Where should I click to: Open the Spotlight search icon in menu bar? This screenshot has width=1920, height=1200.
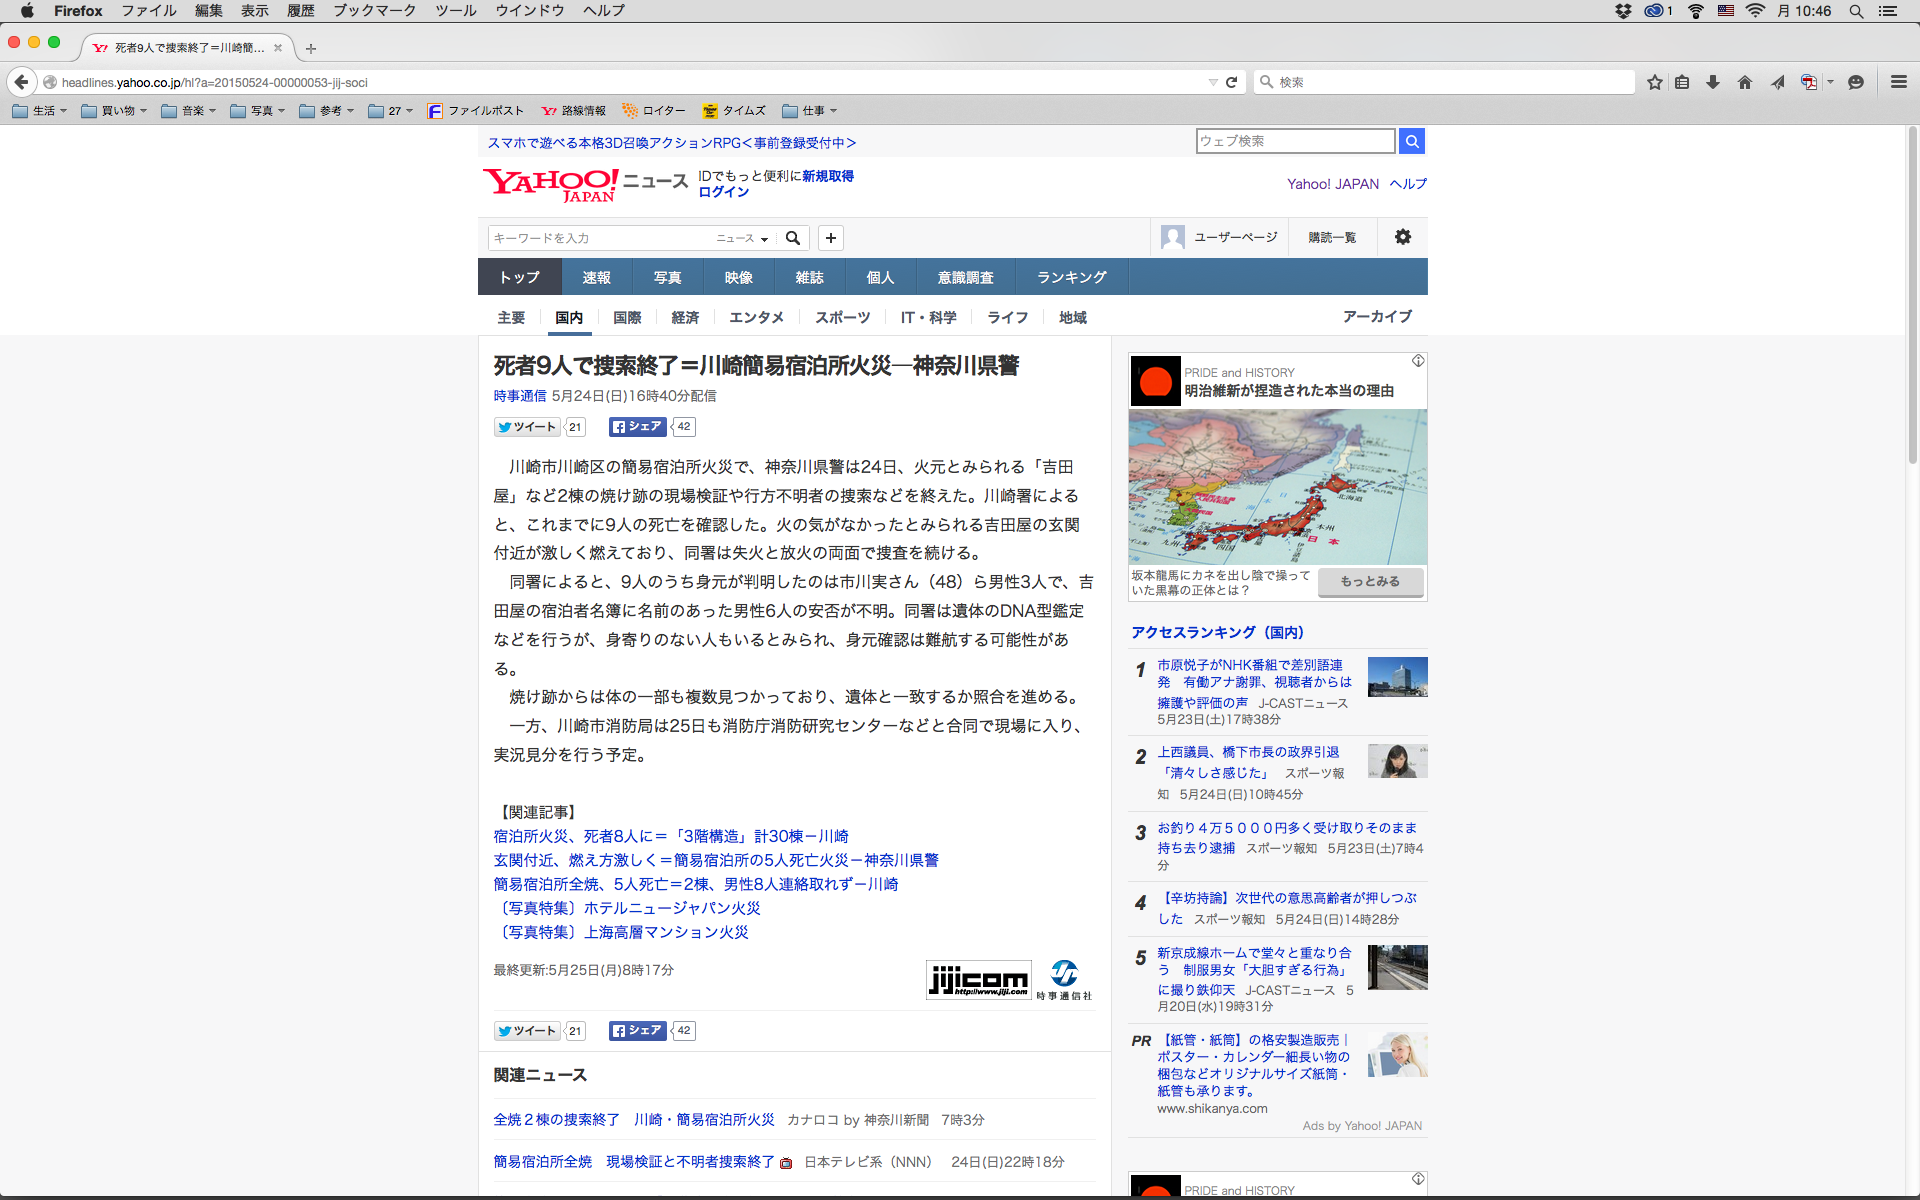[1856, 11]
